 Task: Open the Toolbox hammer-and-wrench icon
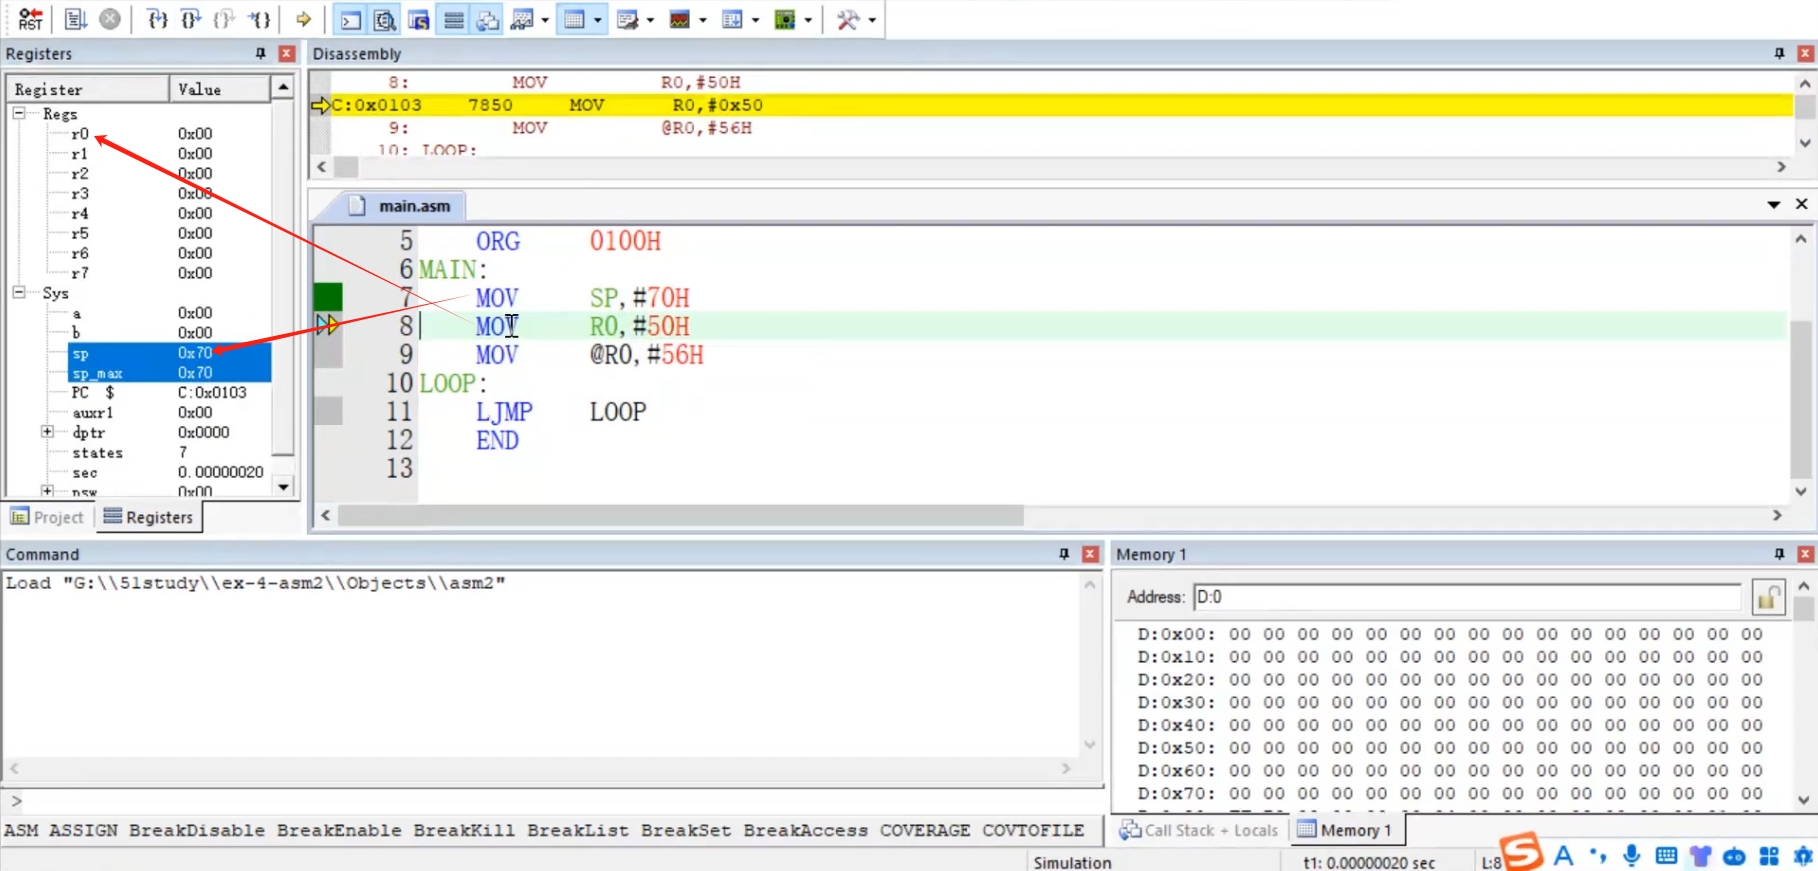pyautogui.click(x=848, y=20)
